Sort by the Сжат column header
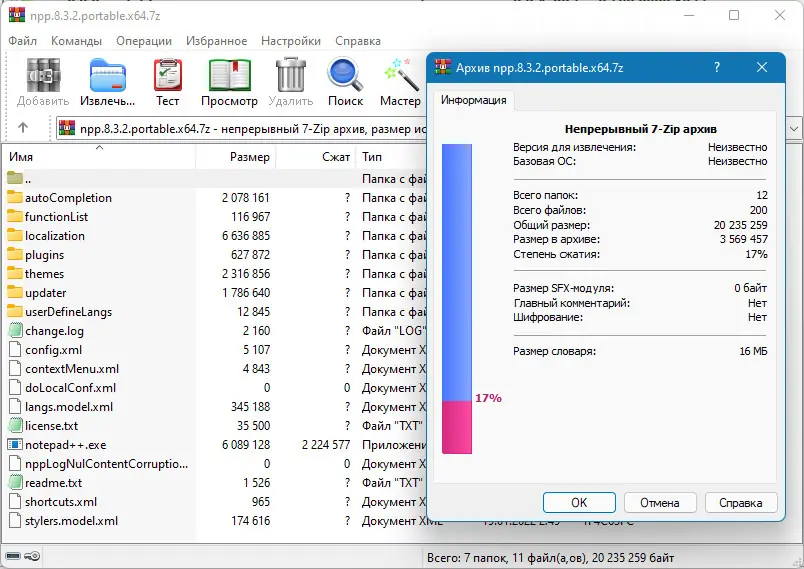This screenshot has width=804, height=569. [316, 157]
